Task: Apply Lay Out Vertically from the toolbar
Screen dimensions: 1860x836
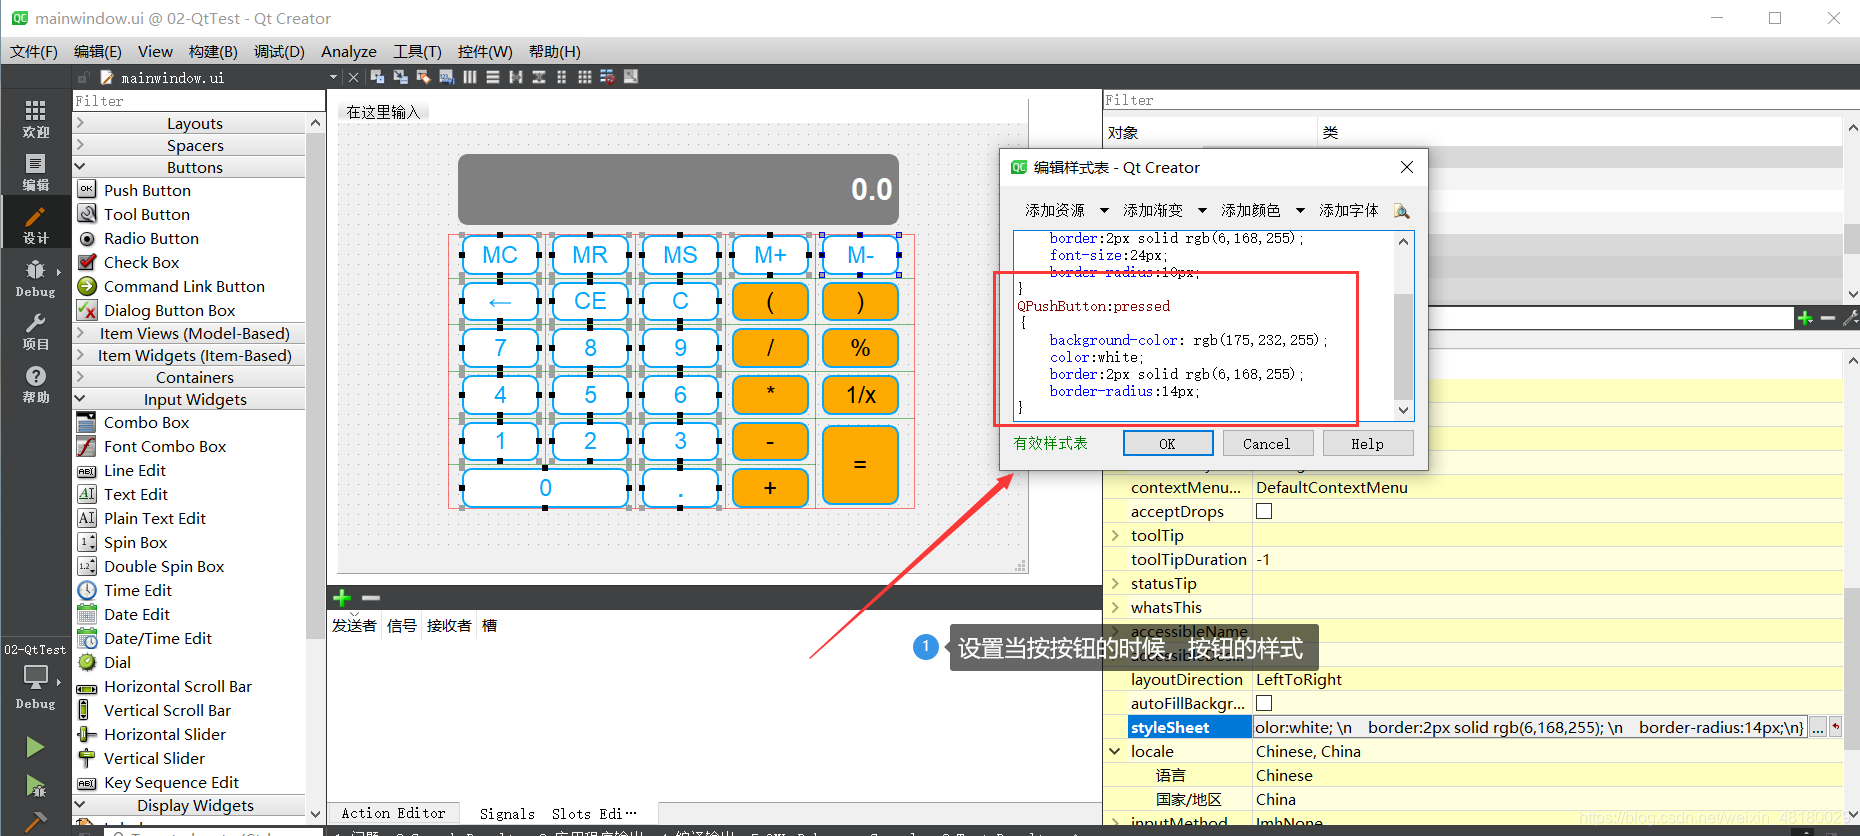Action: coord(492,77)
